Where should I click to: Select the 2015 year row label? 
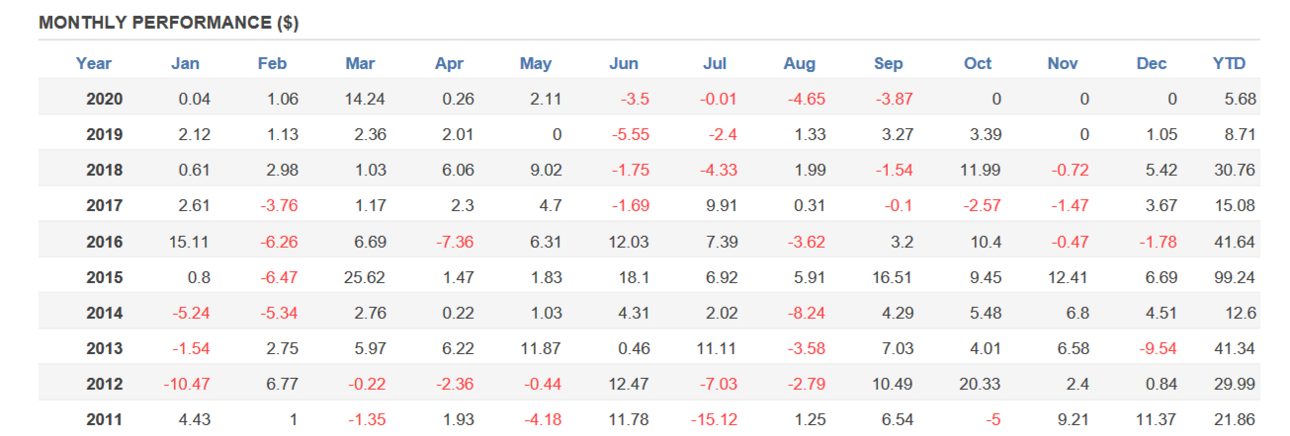point(104,277)
